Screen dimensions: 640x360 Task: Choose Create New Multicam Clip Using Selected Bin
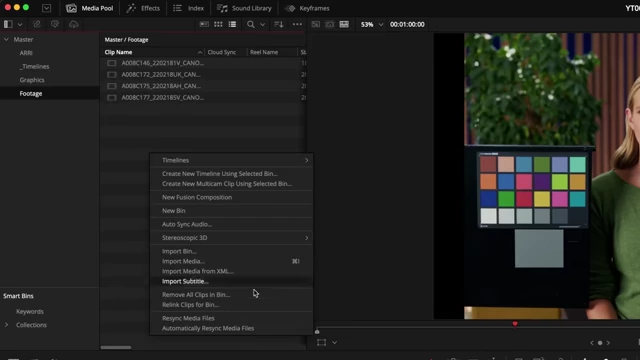(231, 184)
